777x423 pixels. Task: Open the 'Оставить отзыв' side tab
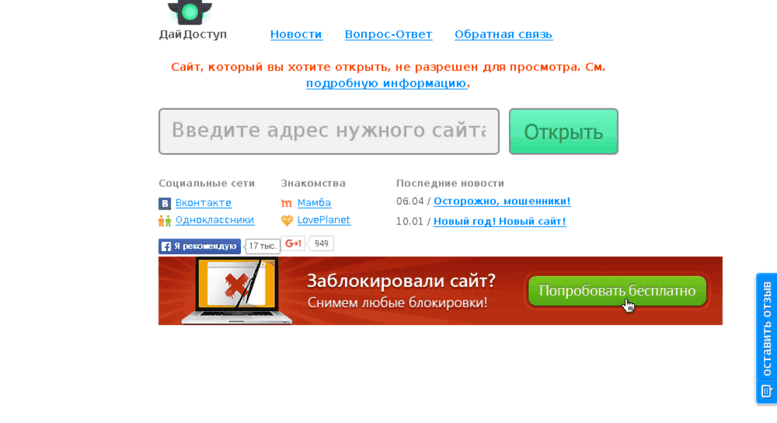click(766, 338)
